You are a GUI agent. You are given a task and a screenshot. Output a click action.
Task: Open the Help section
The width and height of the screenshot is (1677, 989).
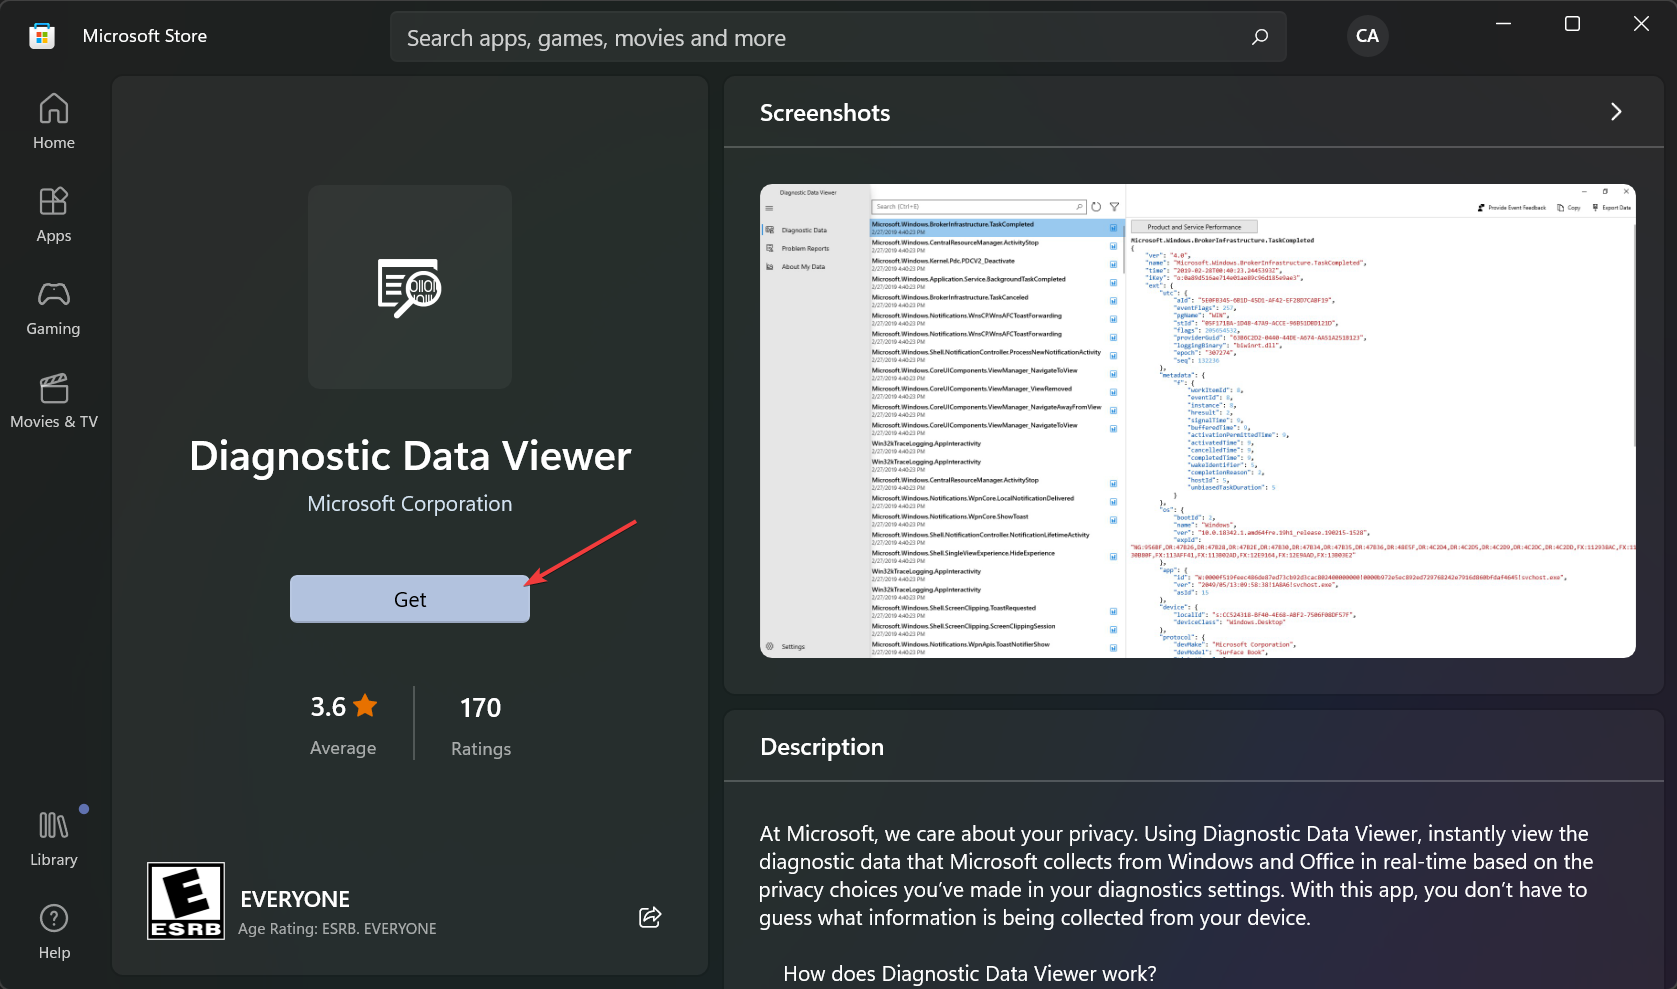(54, 932)
